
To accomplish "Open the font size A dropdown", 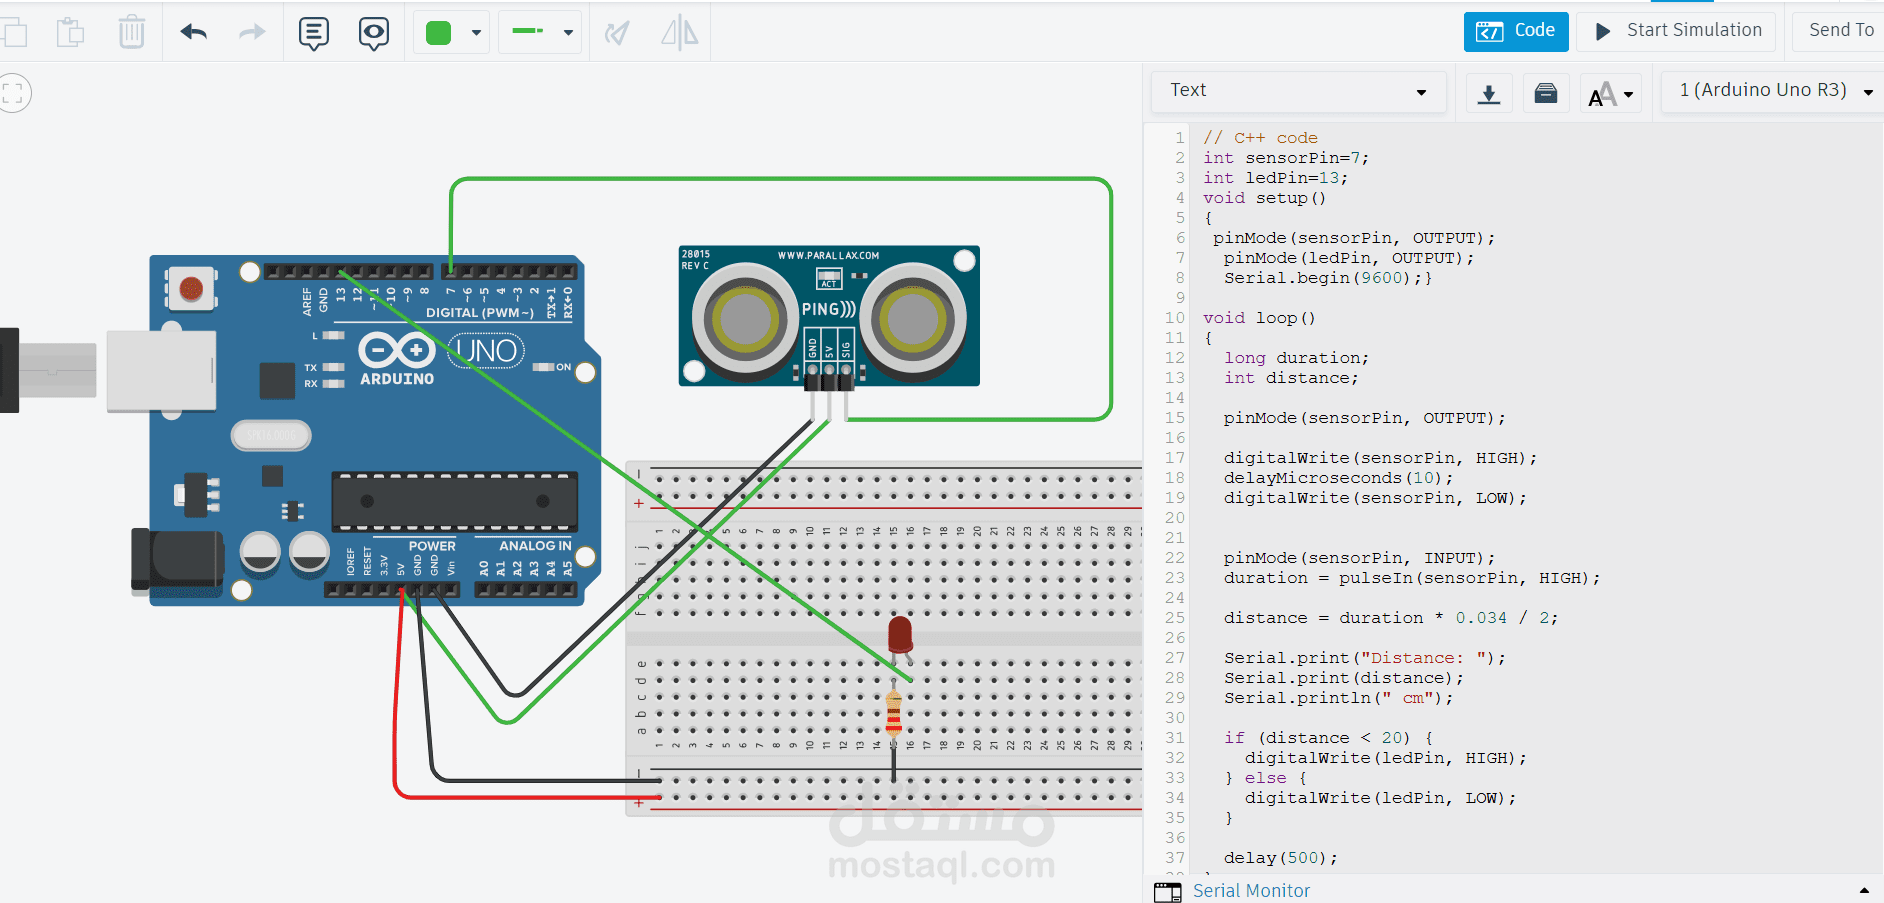I will [1611, 94].
